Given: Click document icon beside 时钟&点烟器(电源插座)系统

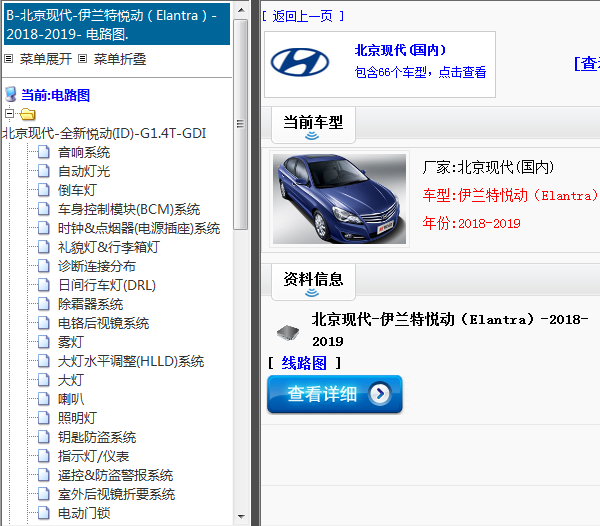Looking at the screenshot, I should click(x=44, y=228).
